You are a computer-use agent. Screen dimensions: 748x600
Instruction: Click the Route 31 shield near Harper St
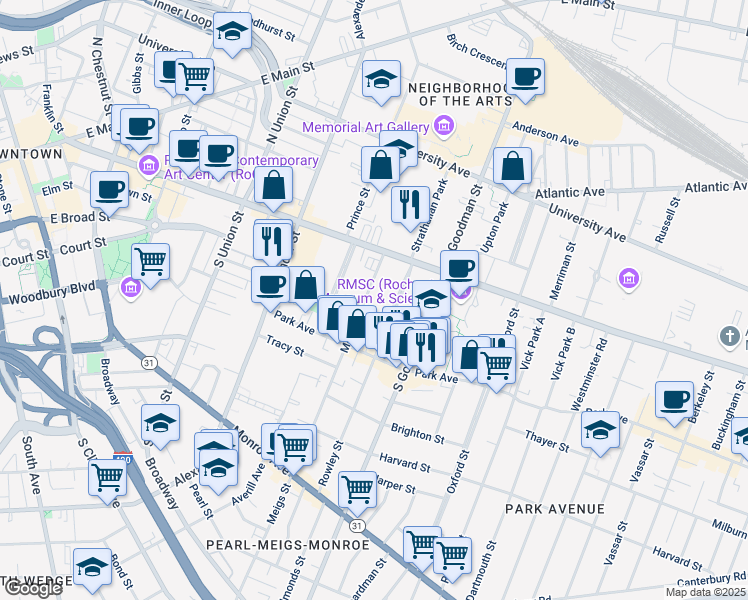[357, 526]
